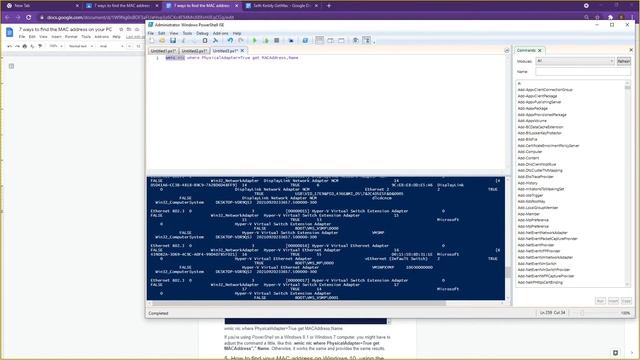Click the Refresh button in Commands pane

tap(623, 61)
